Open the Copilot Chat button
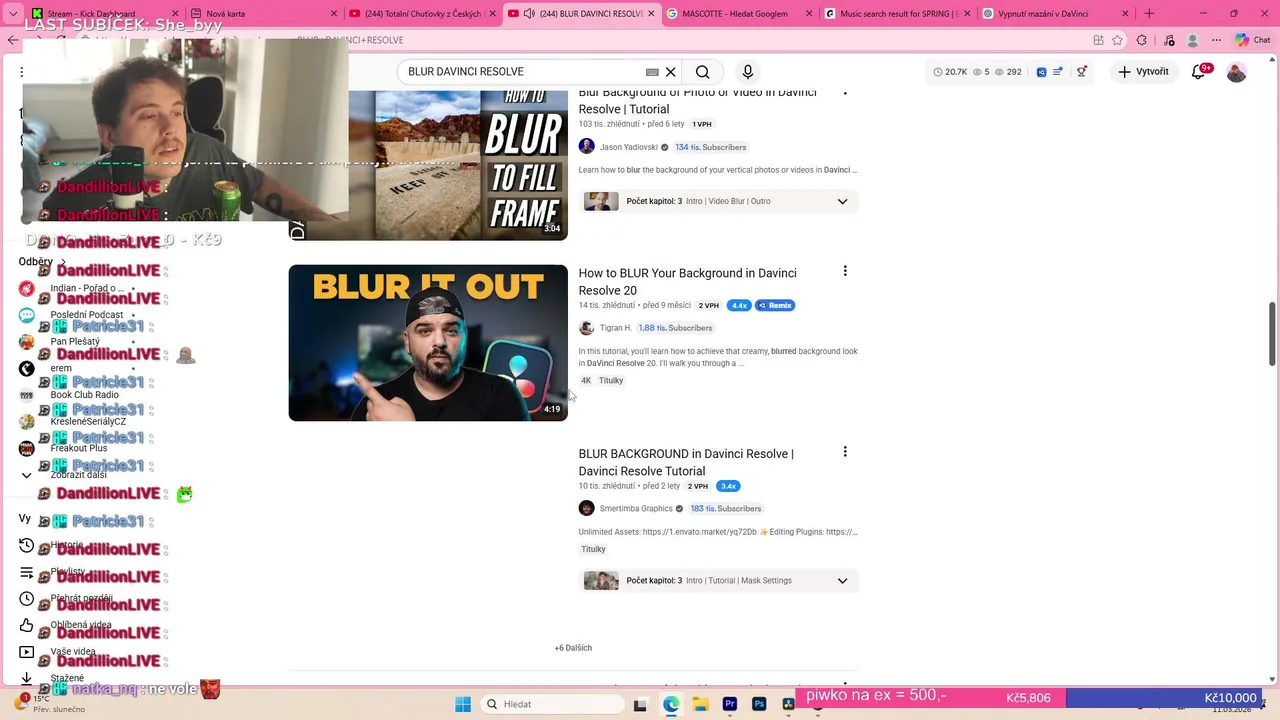The height and width of the screenshot is (720, 1280). coord(1254,40)
